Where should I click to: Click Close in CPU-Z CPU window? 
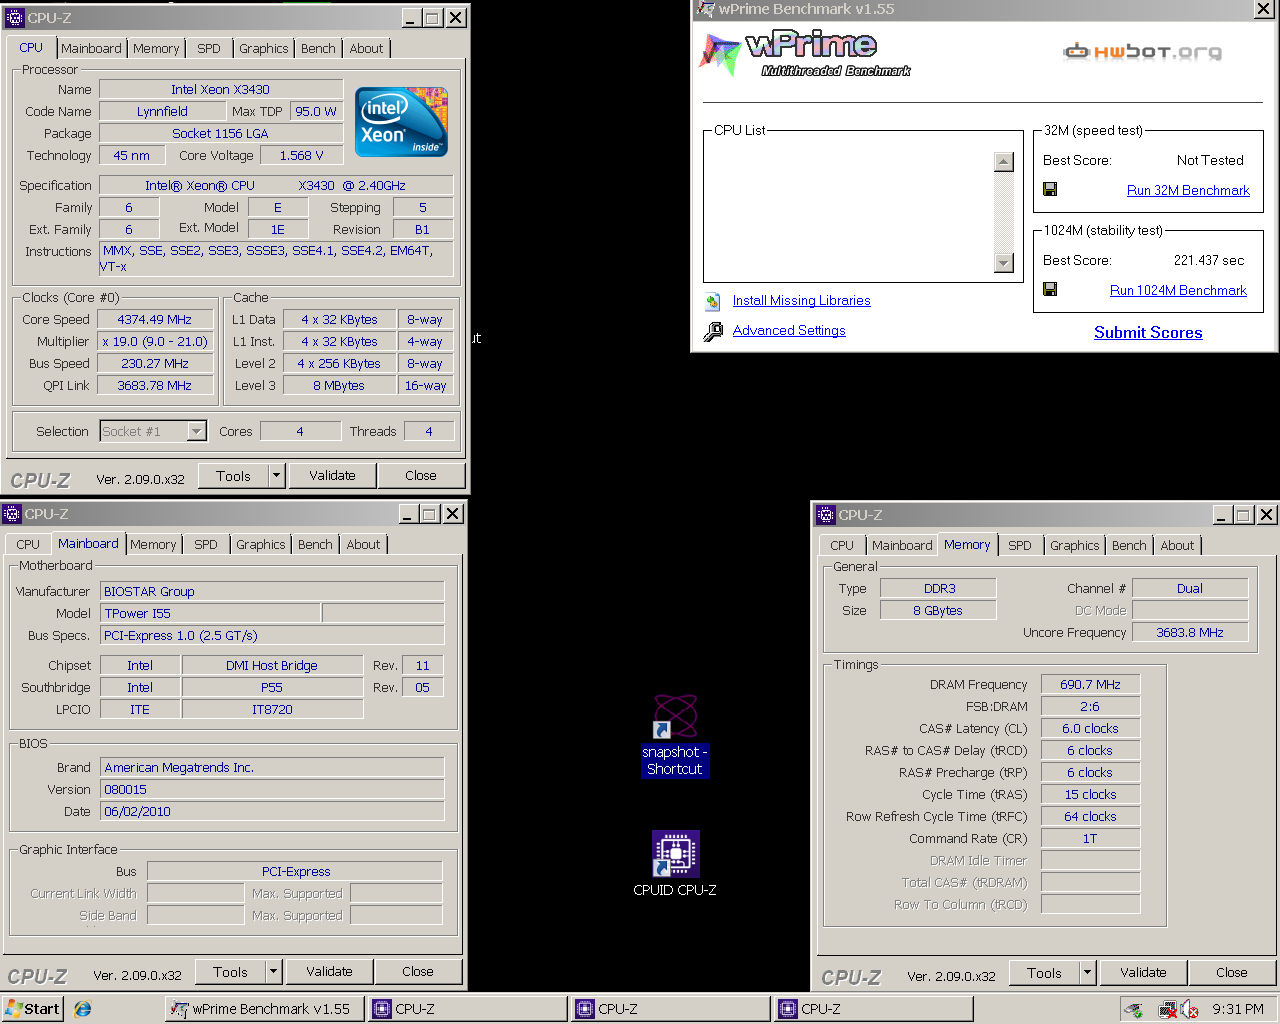click(x=421, y=476)
